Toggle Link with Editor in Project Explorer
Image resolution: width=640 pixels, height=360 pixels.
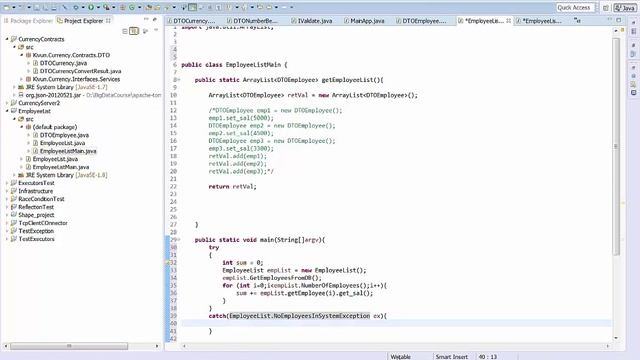click(x=134, y=31)
